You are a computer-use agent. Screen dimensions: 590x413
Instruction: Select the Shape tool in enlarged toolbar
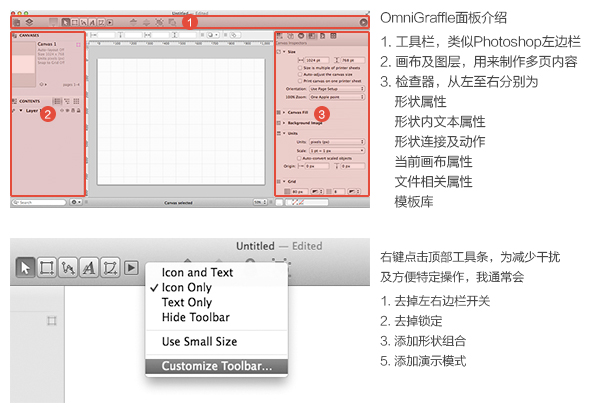click(47, 268)
